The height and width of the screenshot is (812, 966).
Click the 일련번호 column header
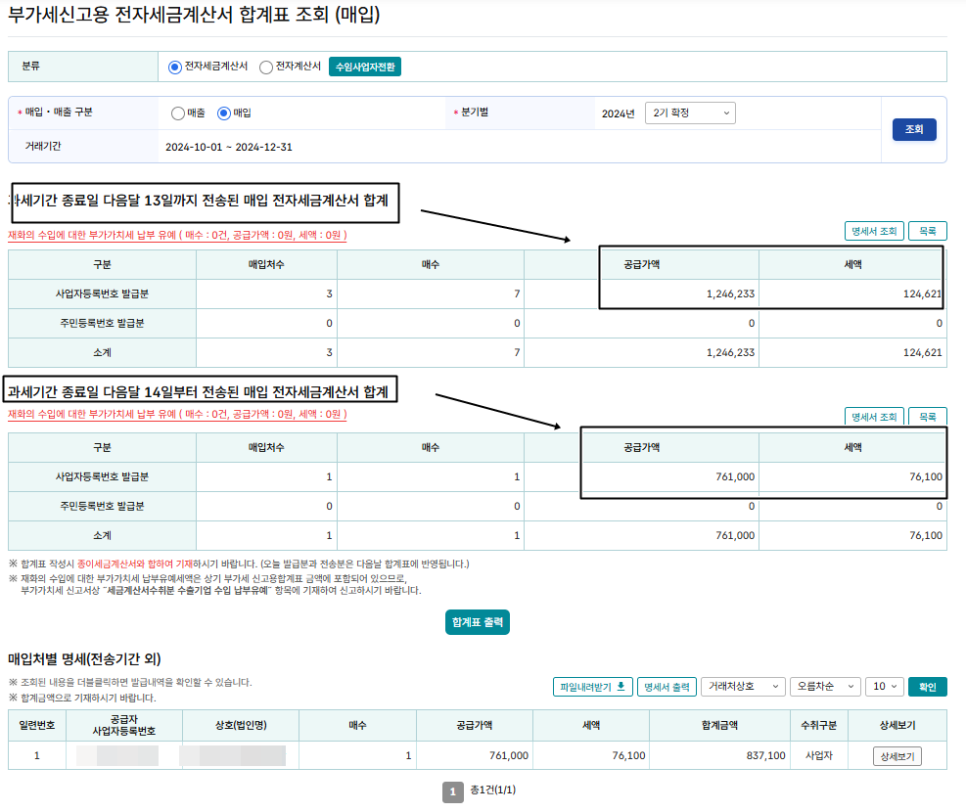(x=37, y=725)
